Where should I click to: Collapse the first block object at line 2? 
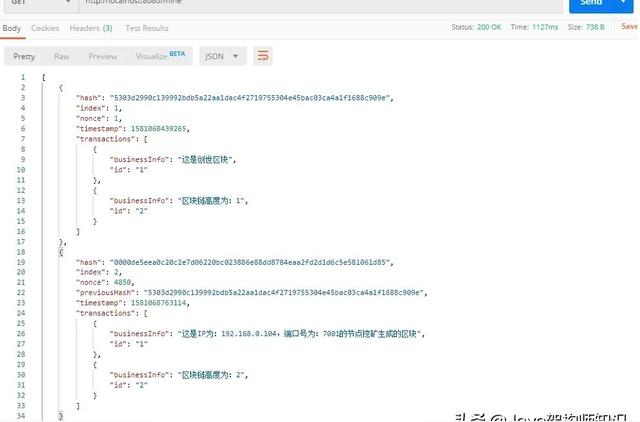click(60, 87)
